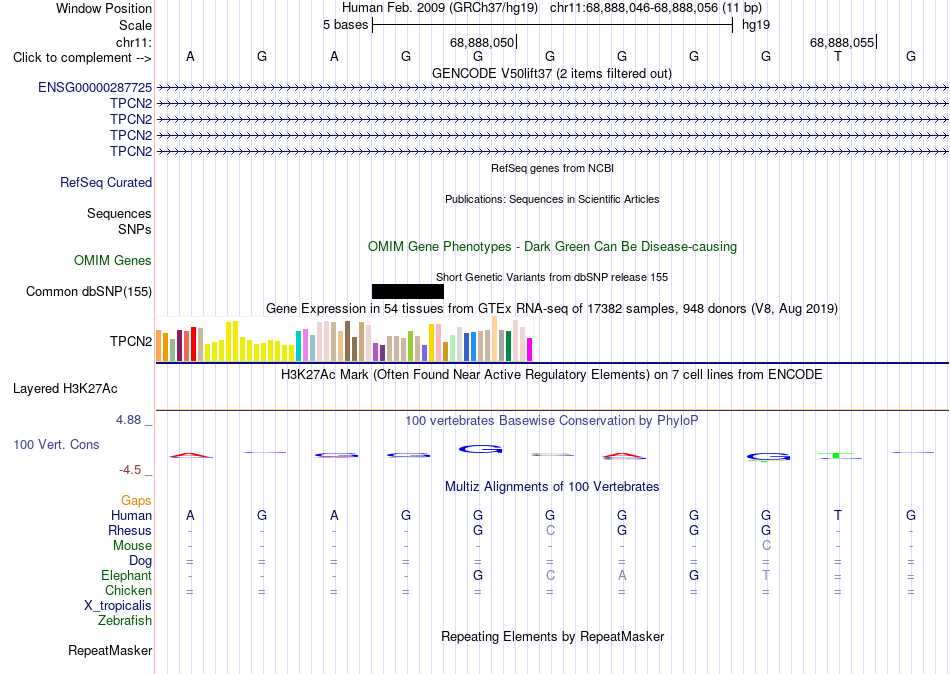
Task: Click the A base in the Elephant row
Action: point(622,576)
